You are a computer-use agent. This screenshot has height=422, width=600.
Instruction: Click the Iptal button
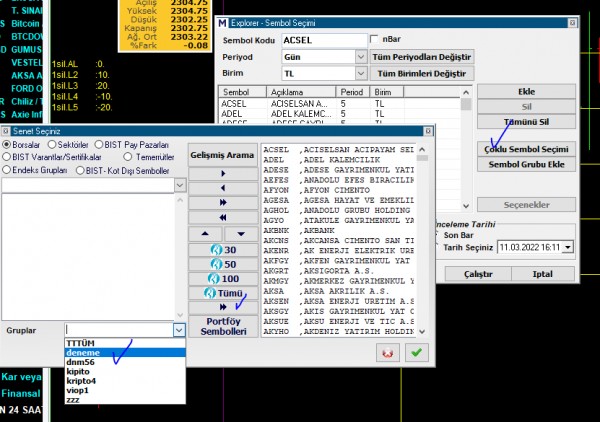[x=543, y=274]
